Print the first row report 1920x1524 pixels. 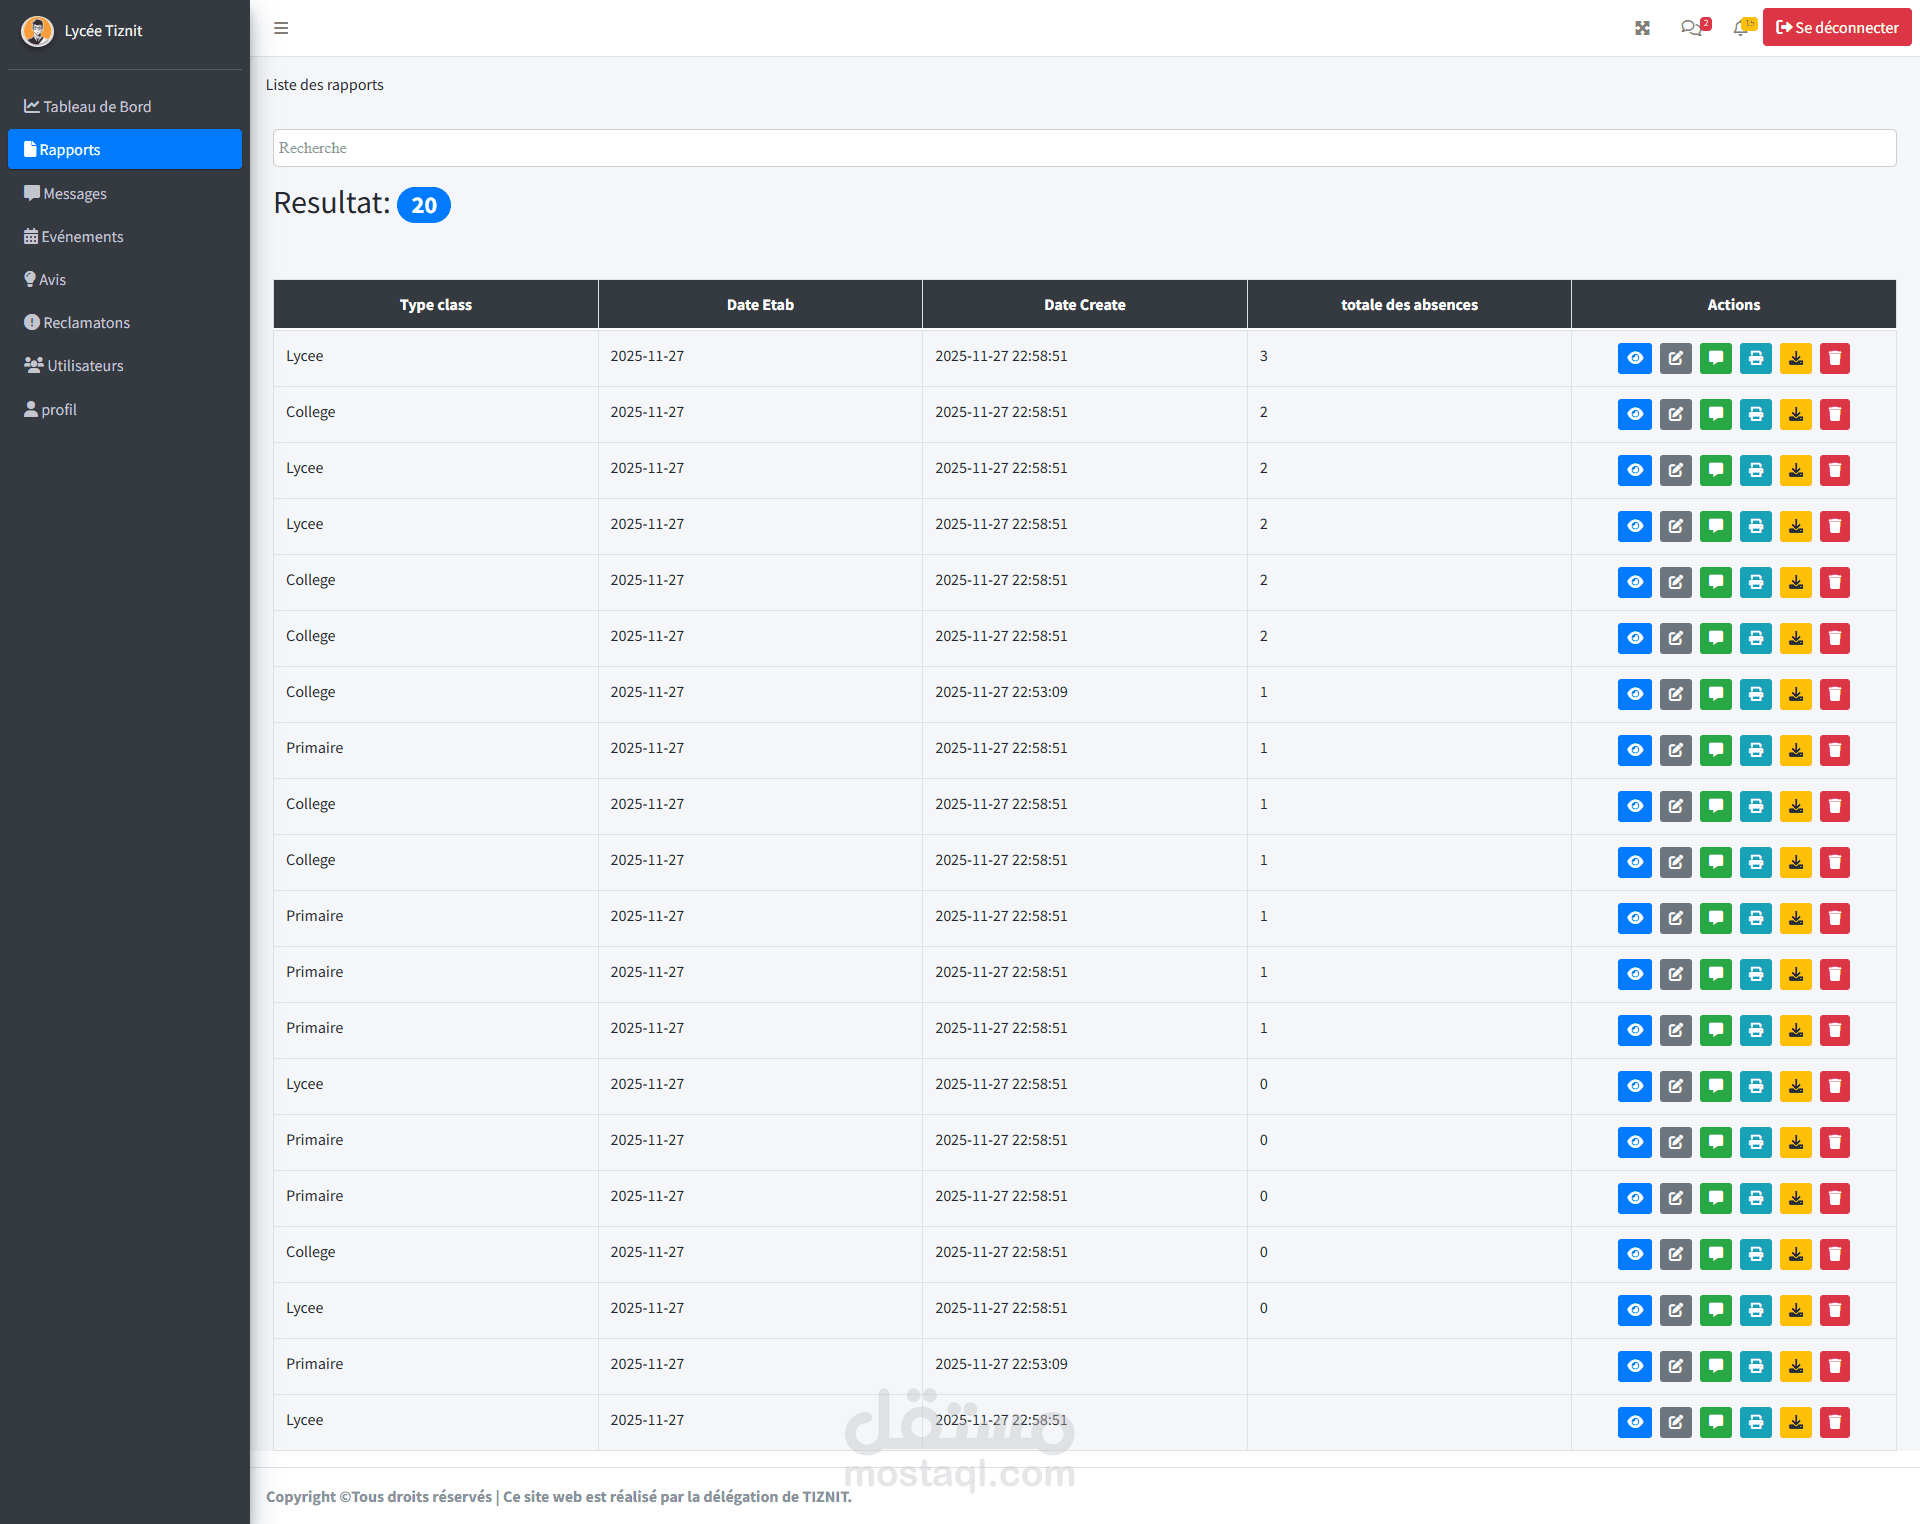pyautogui.click(x=1755, y=358)
